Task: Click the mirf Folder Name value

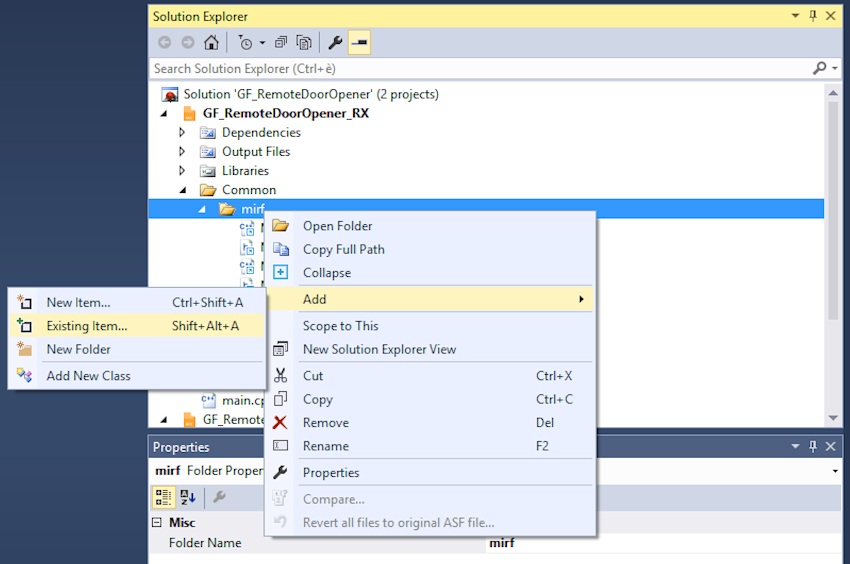Action: pyautogui.click(x=501, y=543)
